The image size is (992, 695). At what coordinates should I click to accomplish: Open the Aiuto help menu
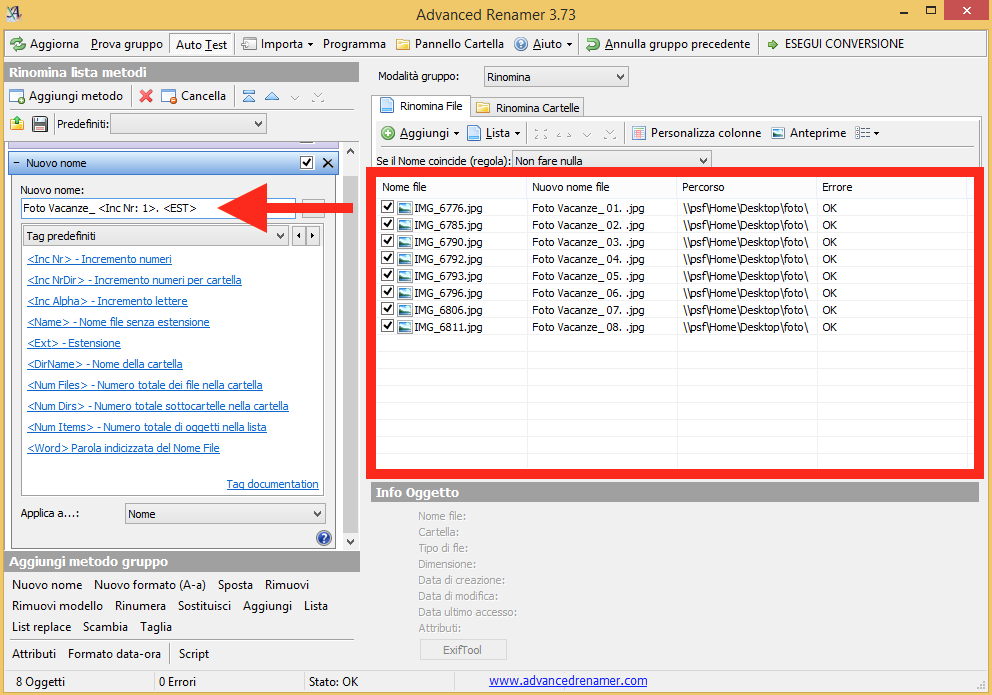[543, 44]
